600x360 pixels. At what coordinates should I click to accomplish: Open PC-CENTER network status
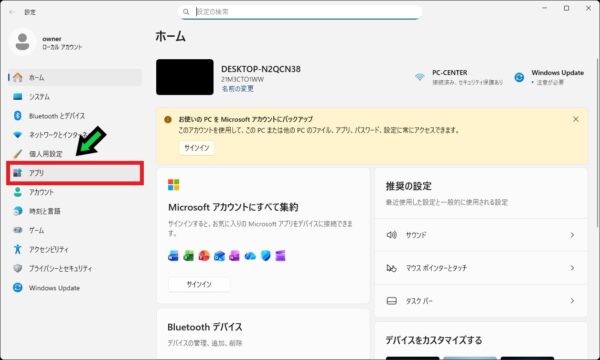click(459, 77)
